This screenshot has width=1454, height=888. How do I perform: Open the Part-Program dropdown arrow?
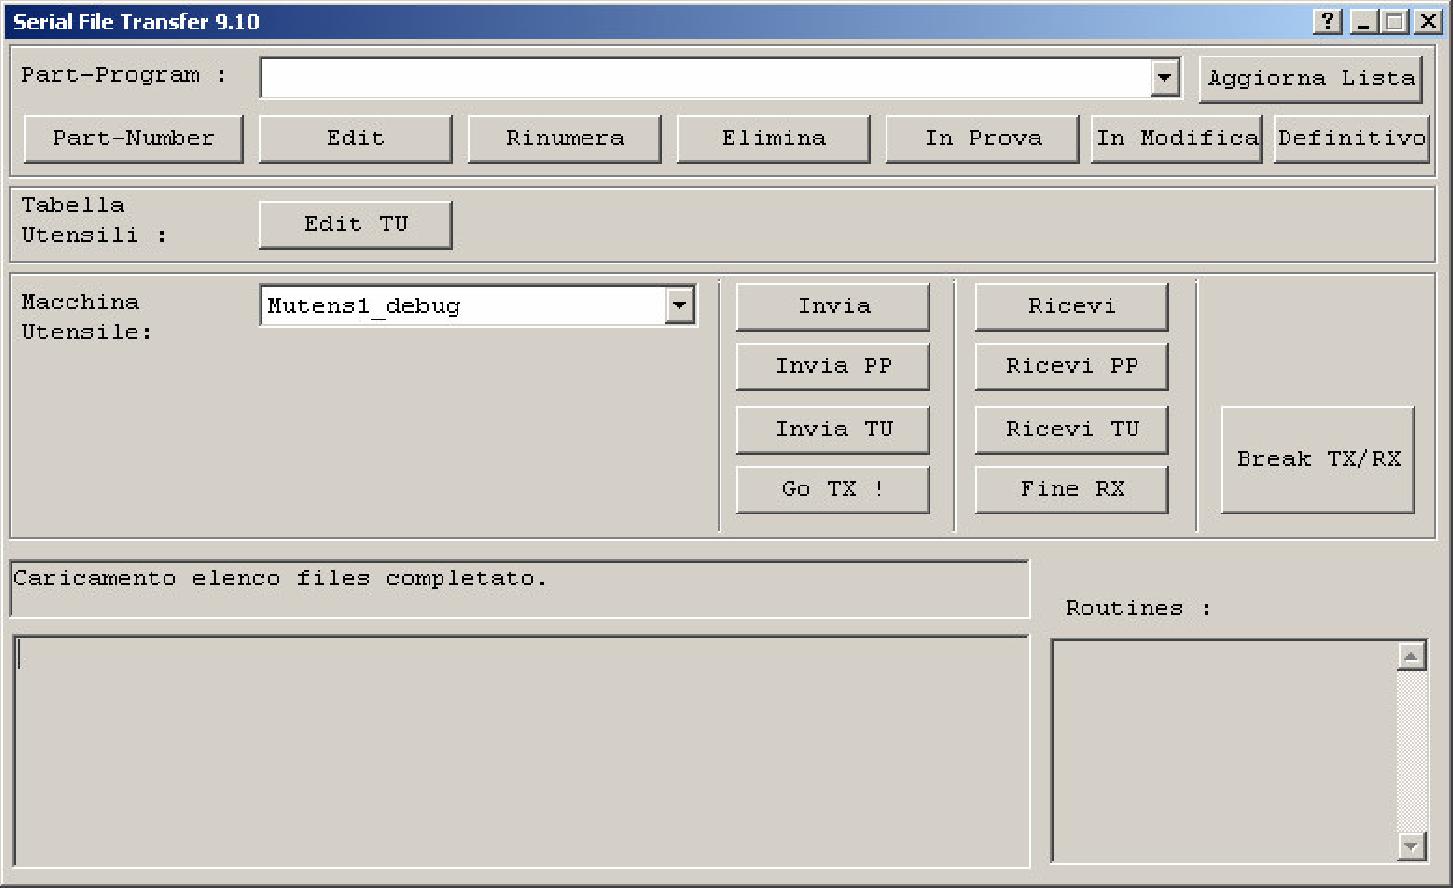(x=1165, y=78)
